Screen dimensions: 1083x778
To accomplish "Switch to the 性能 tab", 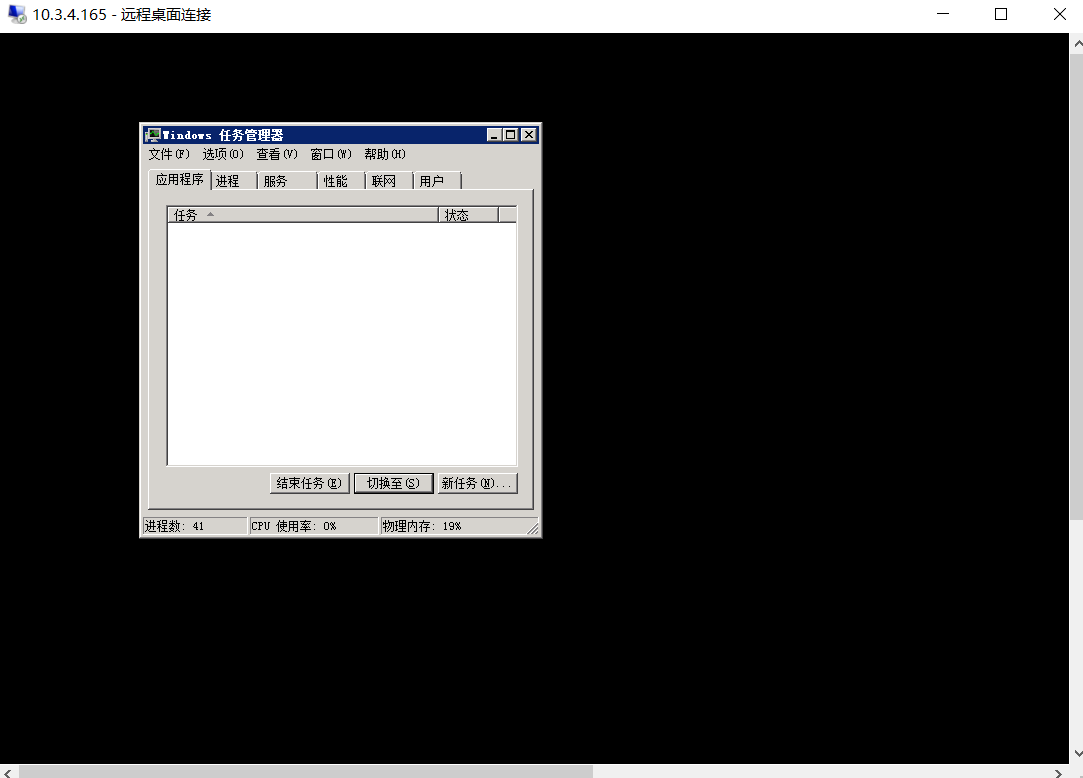I will pos(336,181).
